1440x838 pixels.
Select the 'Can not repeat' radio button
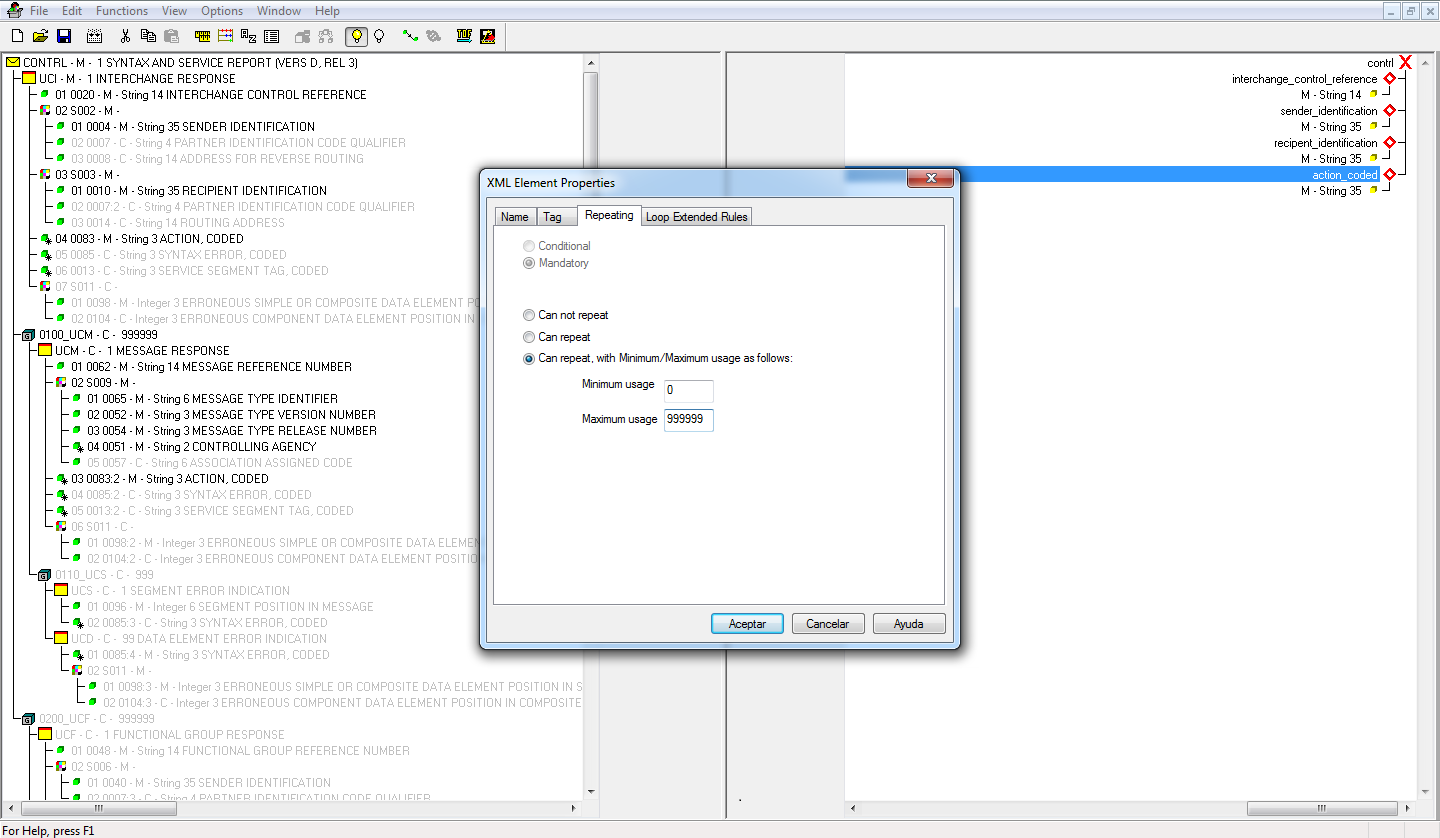528,315
